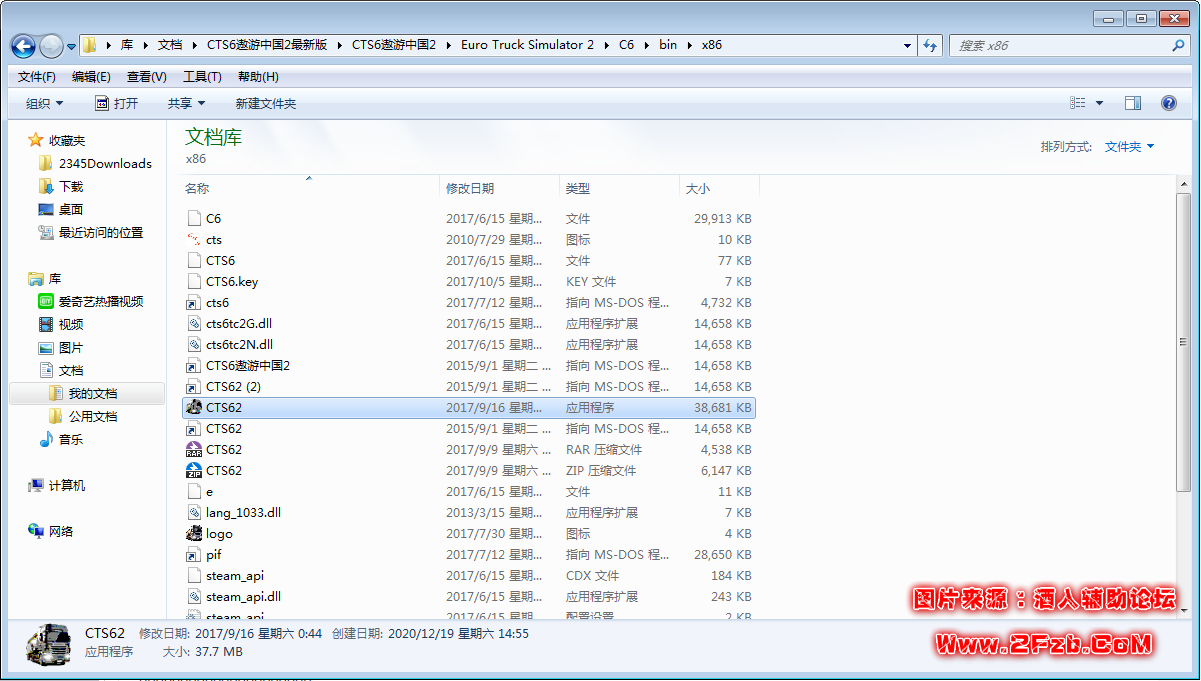Open 2345Downloads folder in sidebar

pos(95,164)
